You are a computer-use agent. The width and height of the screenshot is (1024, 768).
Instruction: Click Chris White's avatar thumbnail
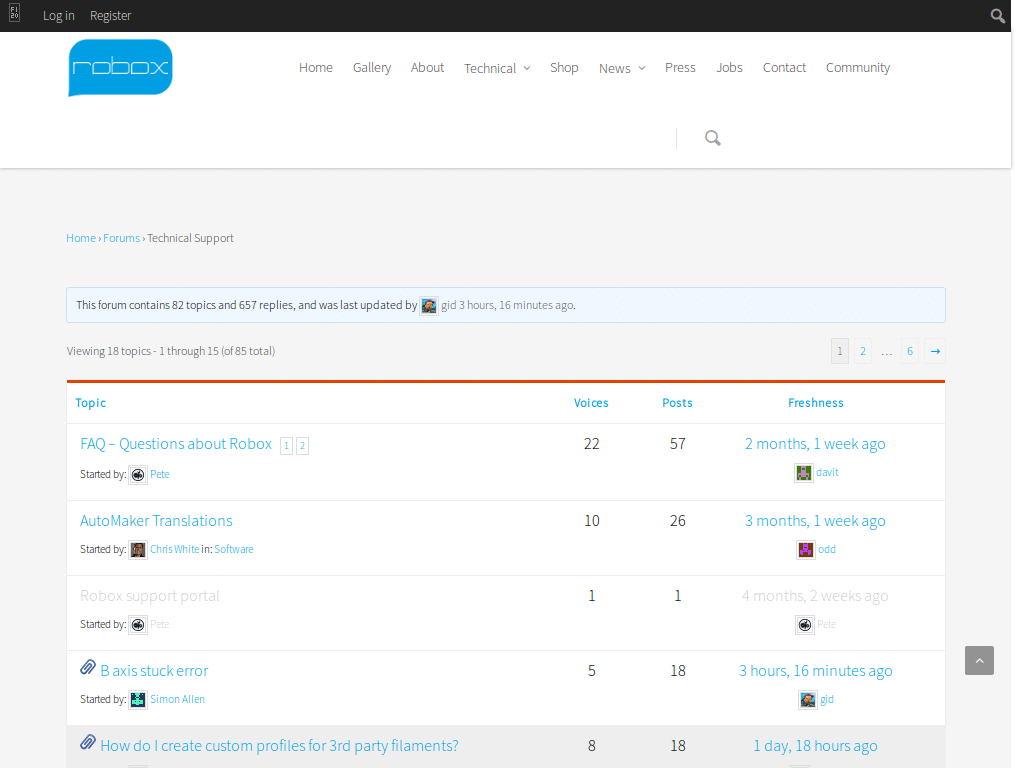click(x=138, y=550)
